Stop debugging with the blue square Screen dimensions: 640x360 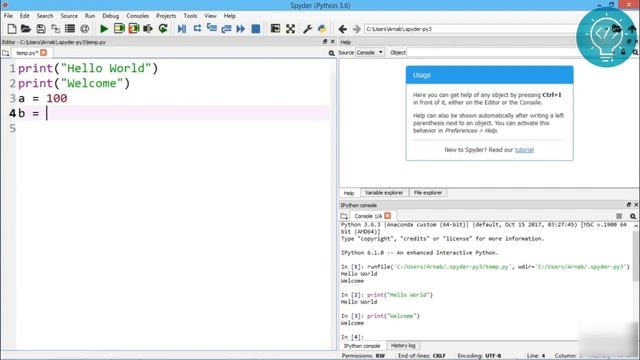pyautogui.click(x=256, y=29)
